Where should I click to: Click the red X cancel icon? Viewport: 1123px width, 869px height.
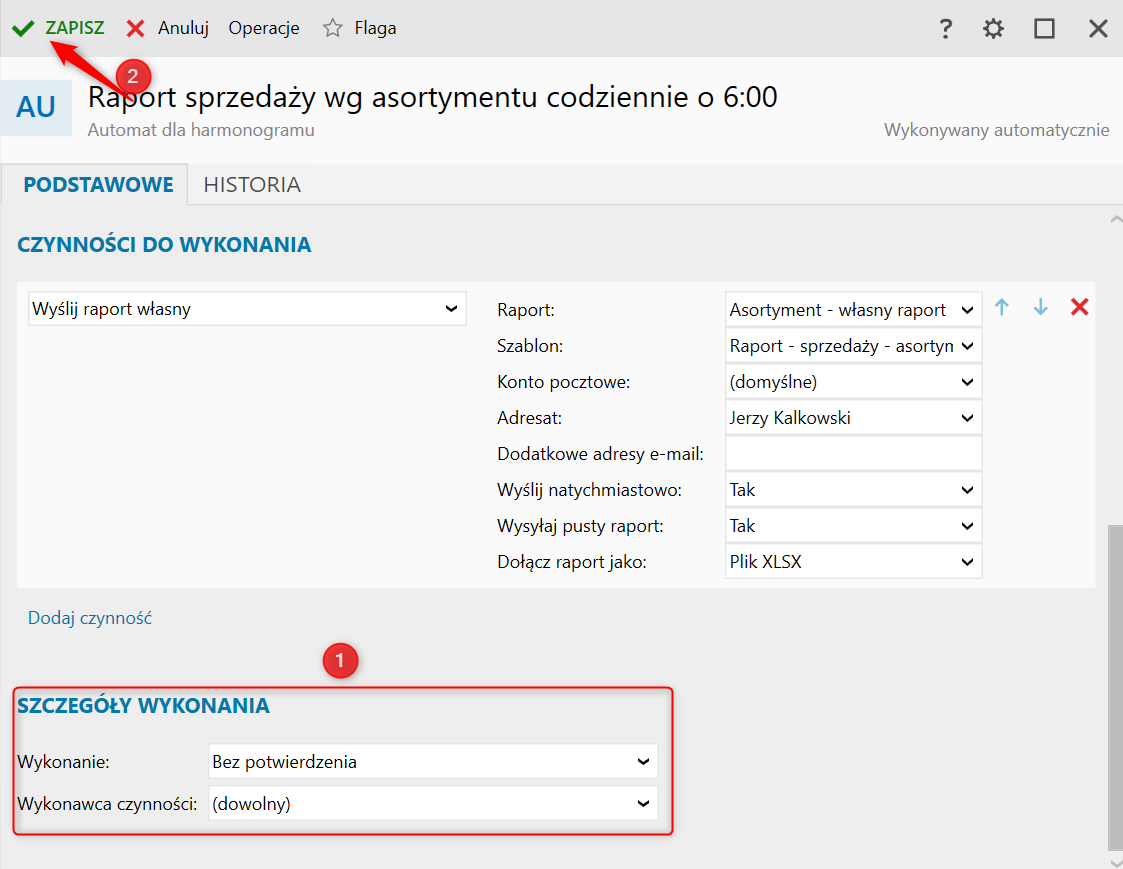(135, 29)
